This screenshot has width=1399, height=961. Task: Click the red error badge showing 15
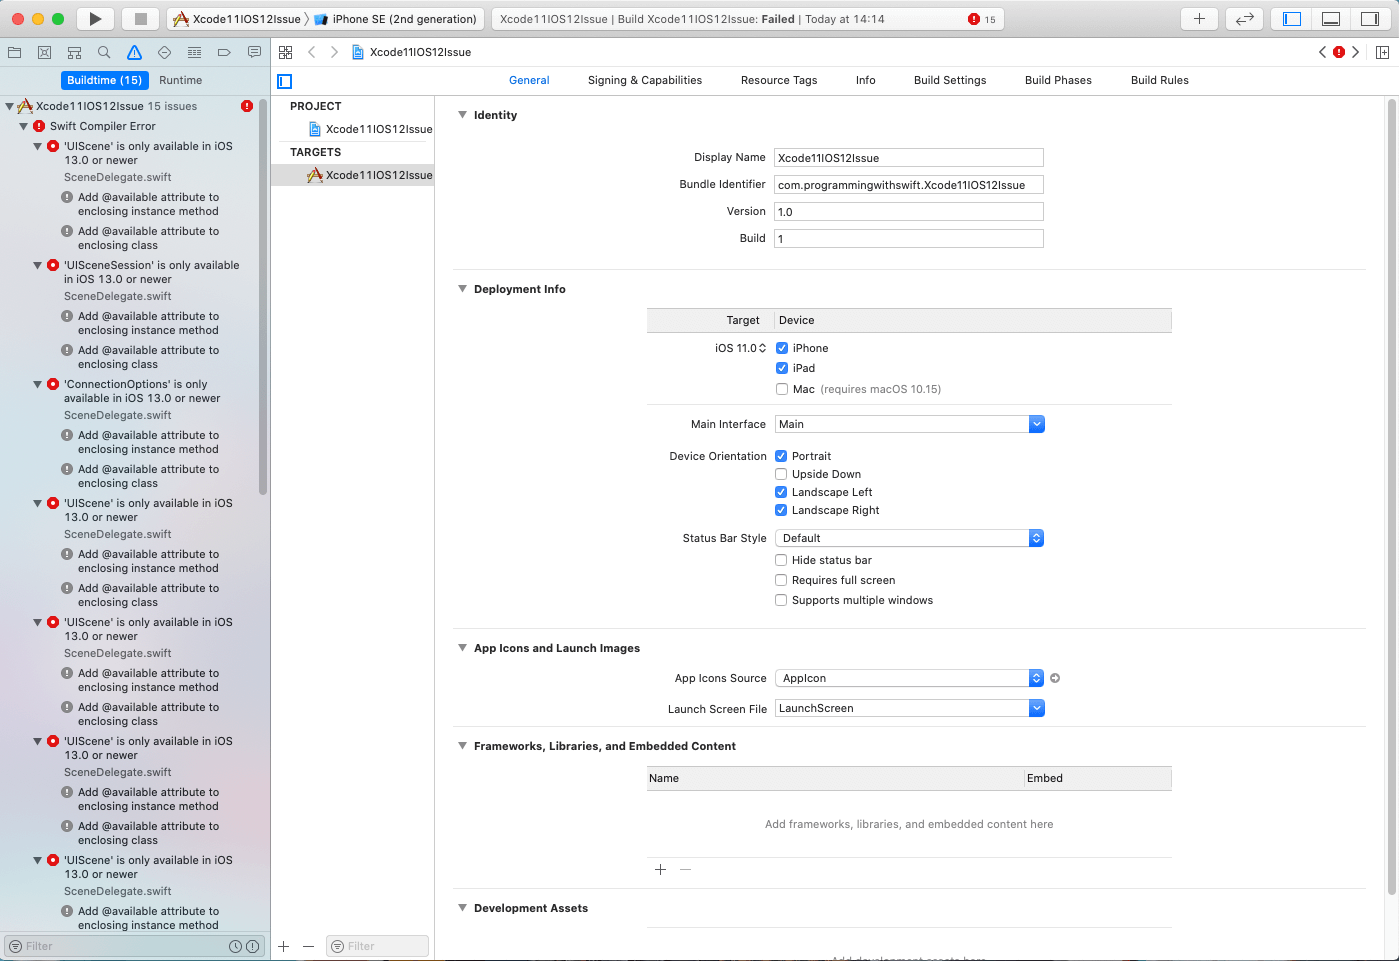point(981,19)
